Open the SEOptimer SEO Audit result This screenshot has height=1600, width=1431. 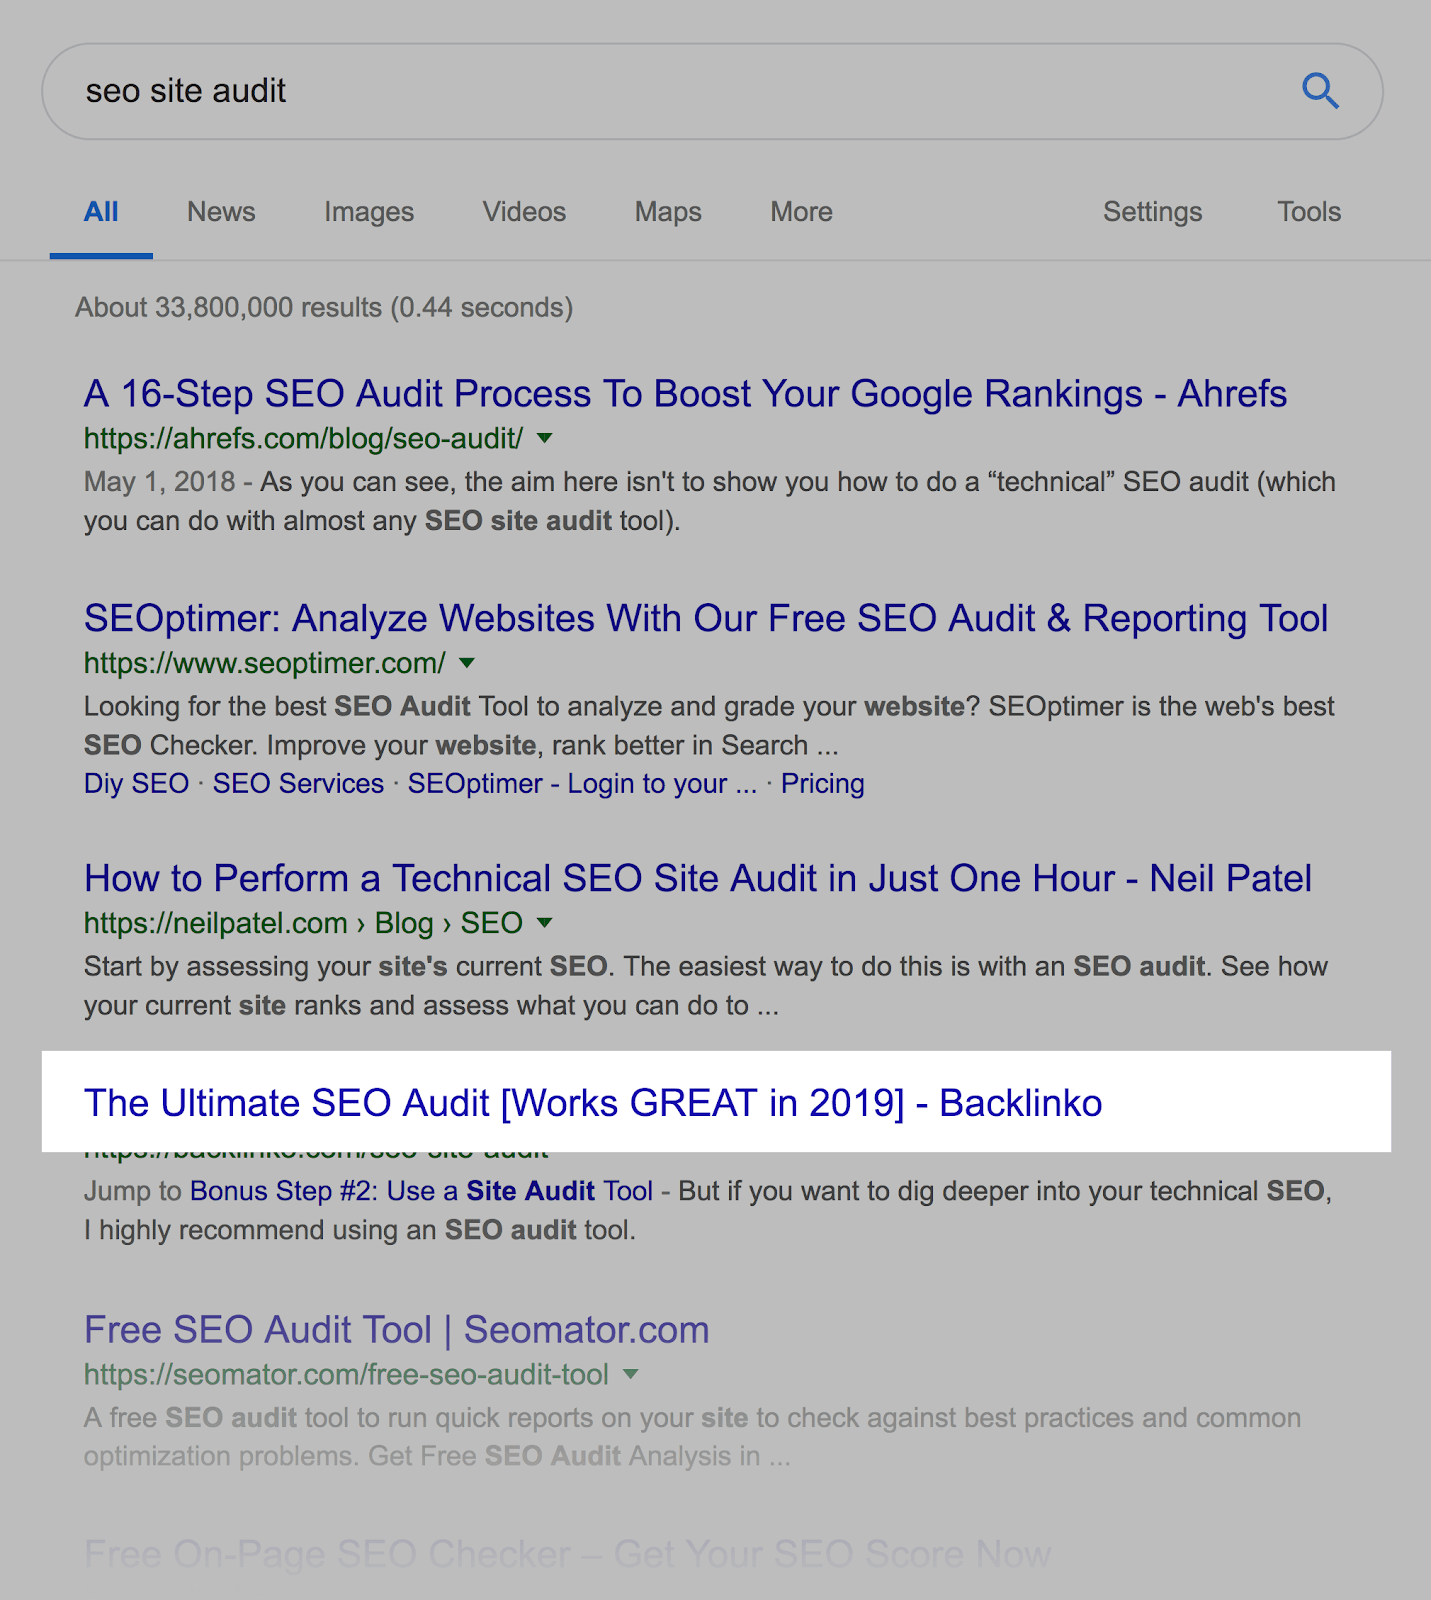705,619
